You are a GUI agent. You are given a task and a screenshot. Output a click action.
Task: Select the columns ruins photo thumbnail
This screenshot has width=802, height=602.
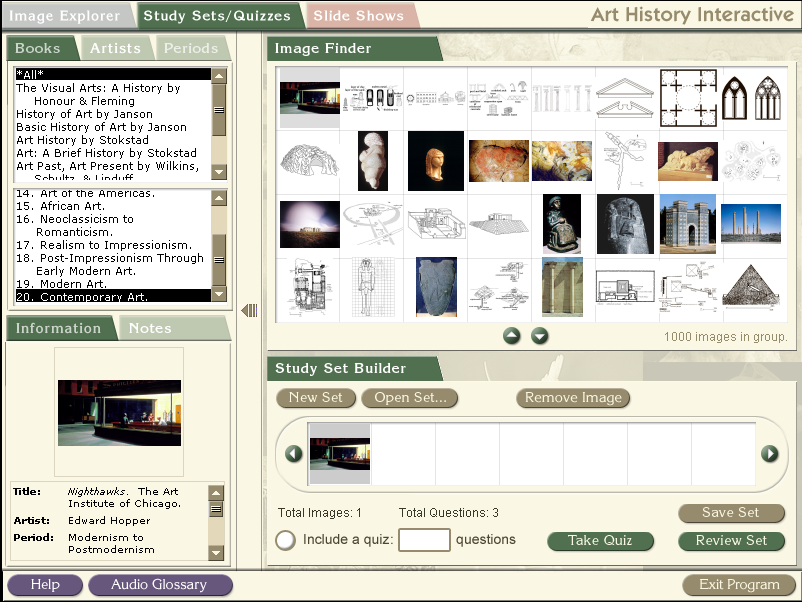(751, 224)
